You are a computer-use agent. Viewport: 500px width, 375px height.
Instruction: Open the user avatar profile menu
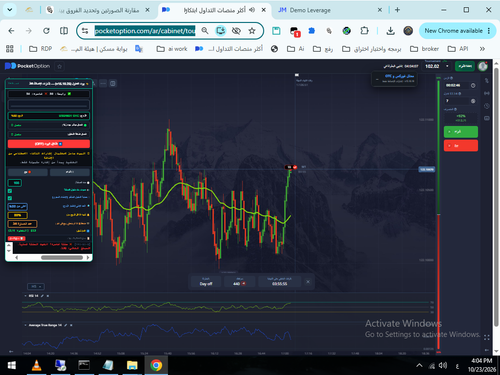[x=482, y=66]
